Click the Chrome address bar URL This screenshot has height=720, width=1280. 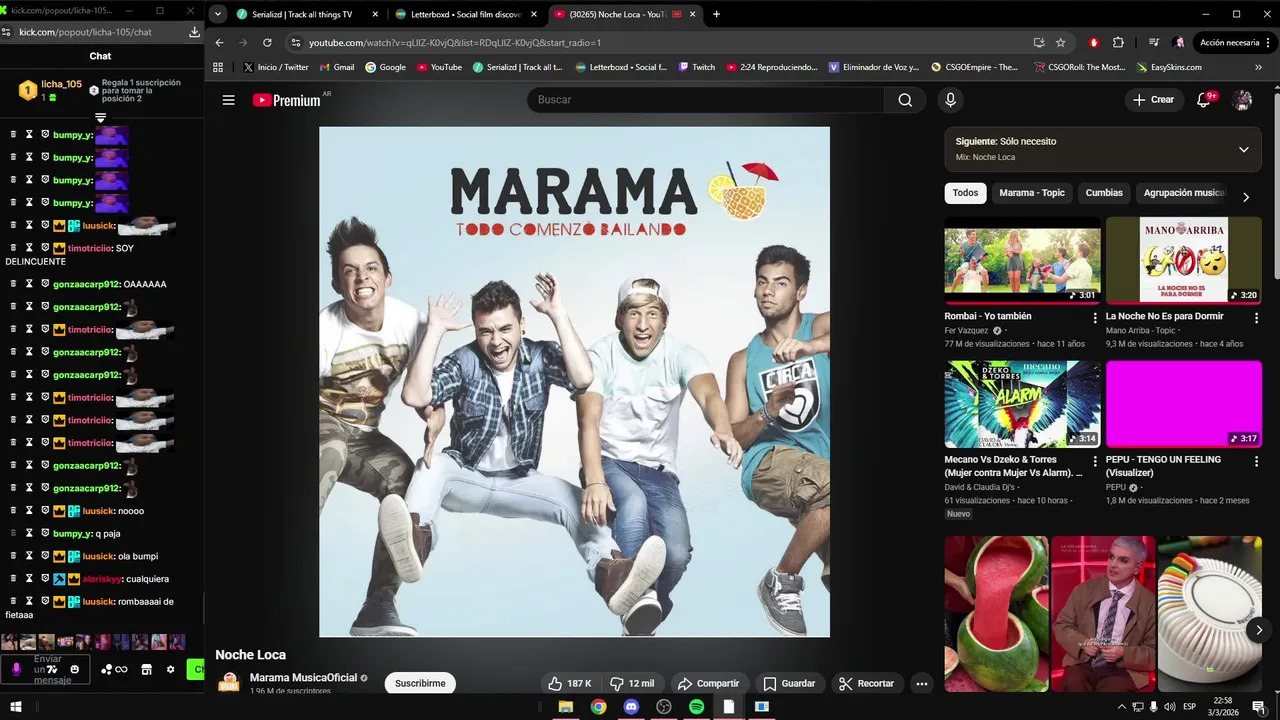(455, 43)
